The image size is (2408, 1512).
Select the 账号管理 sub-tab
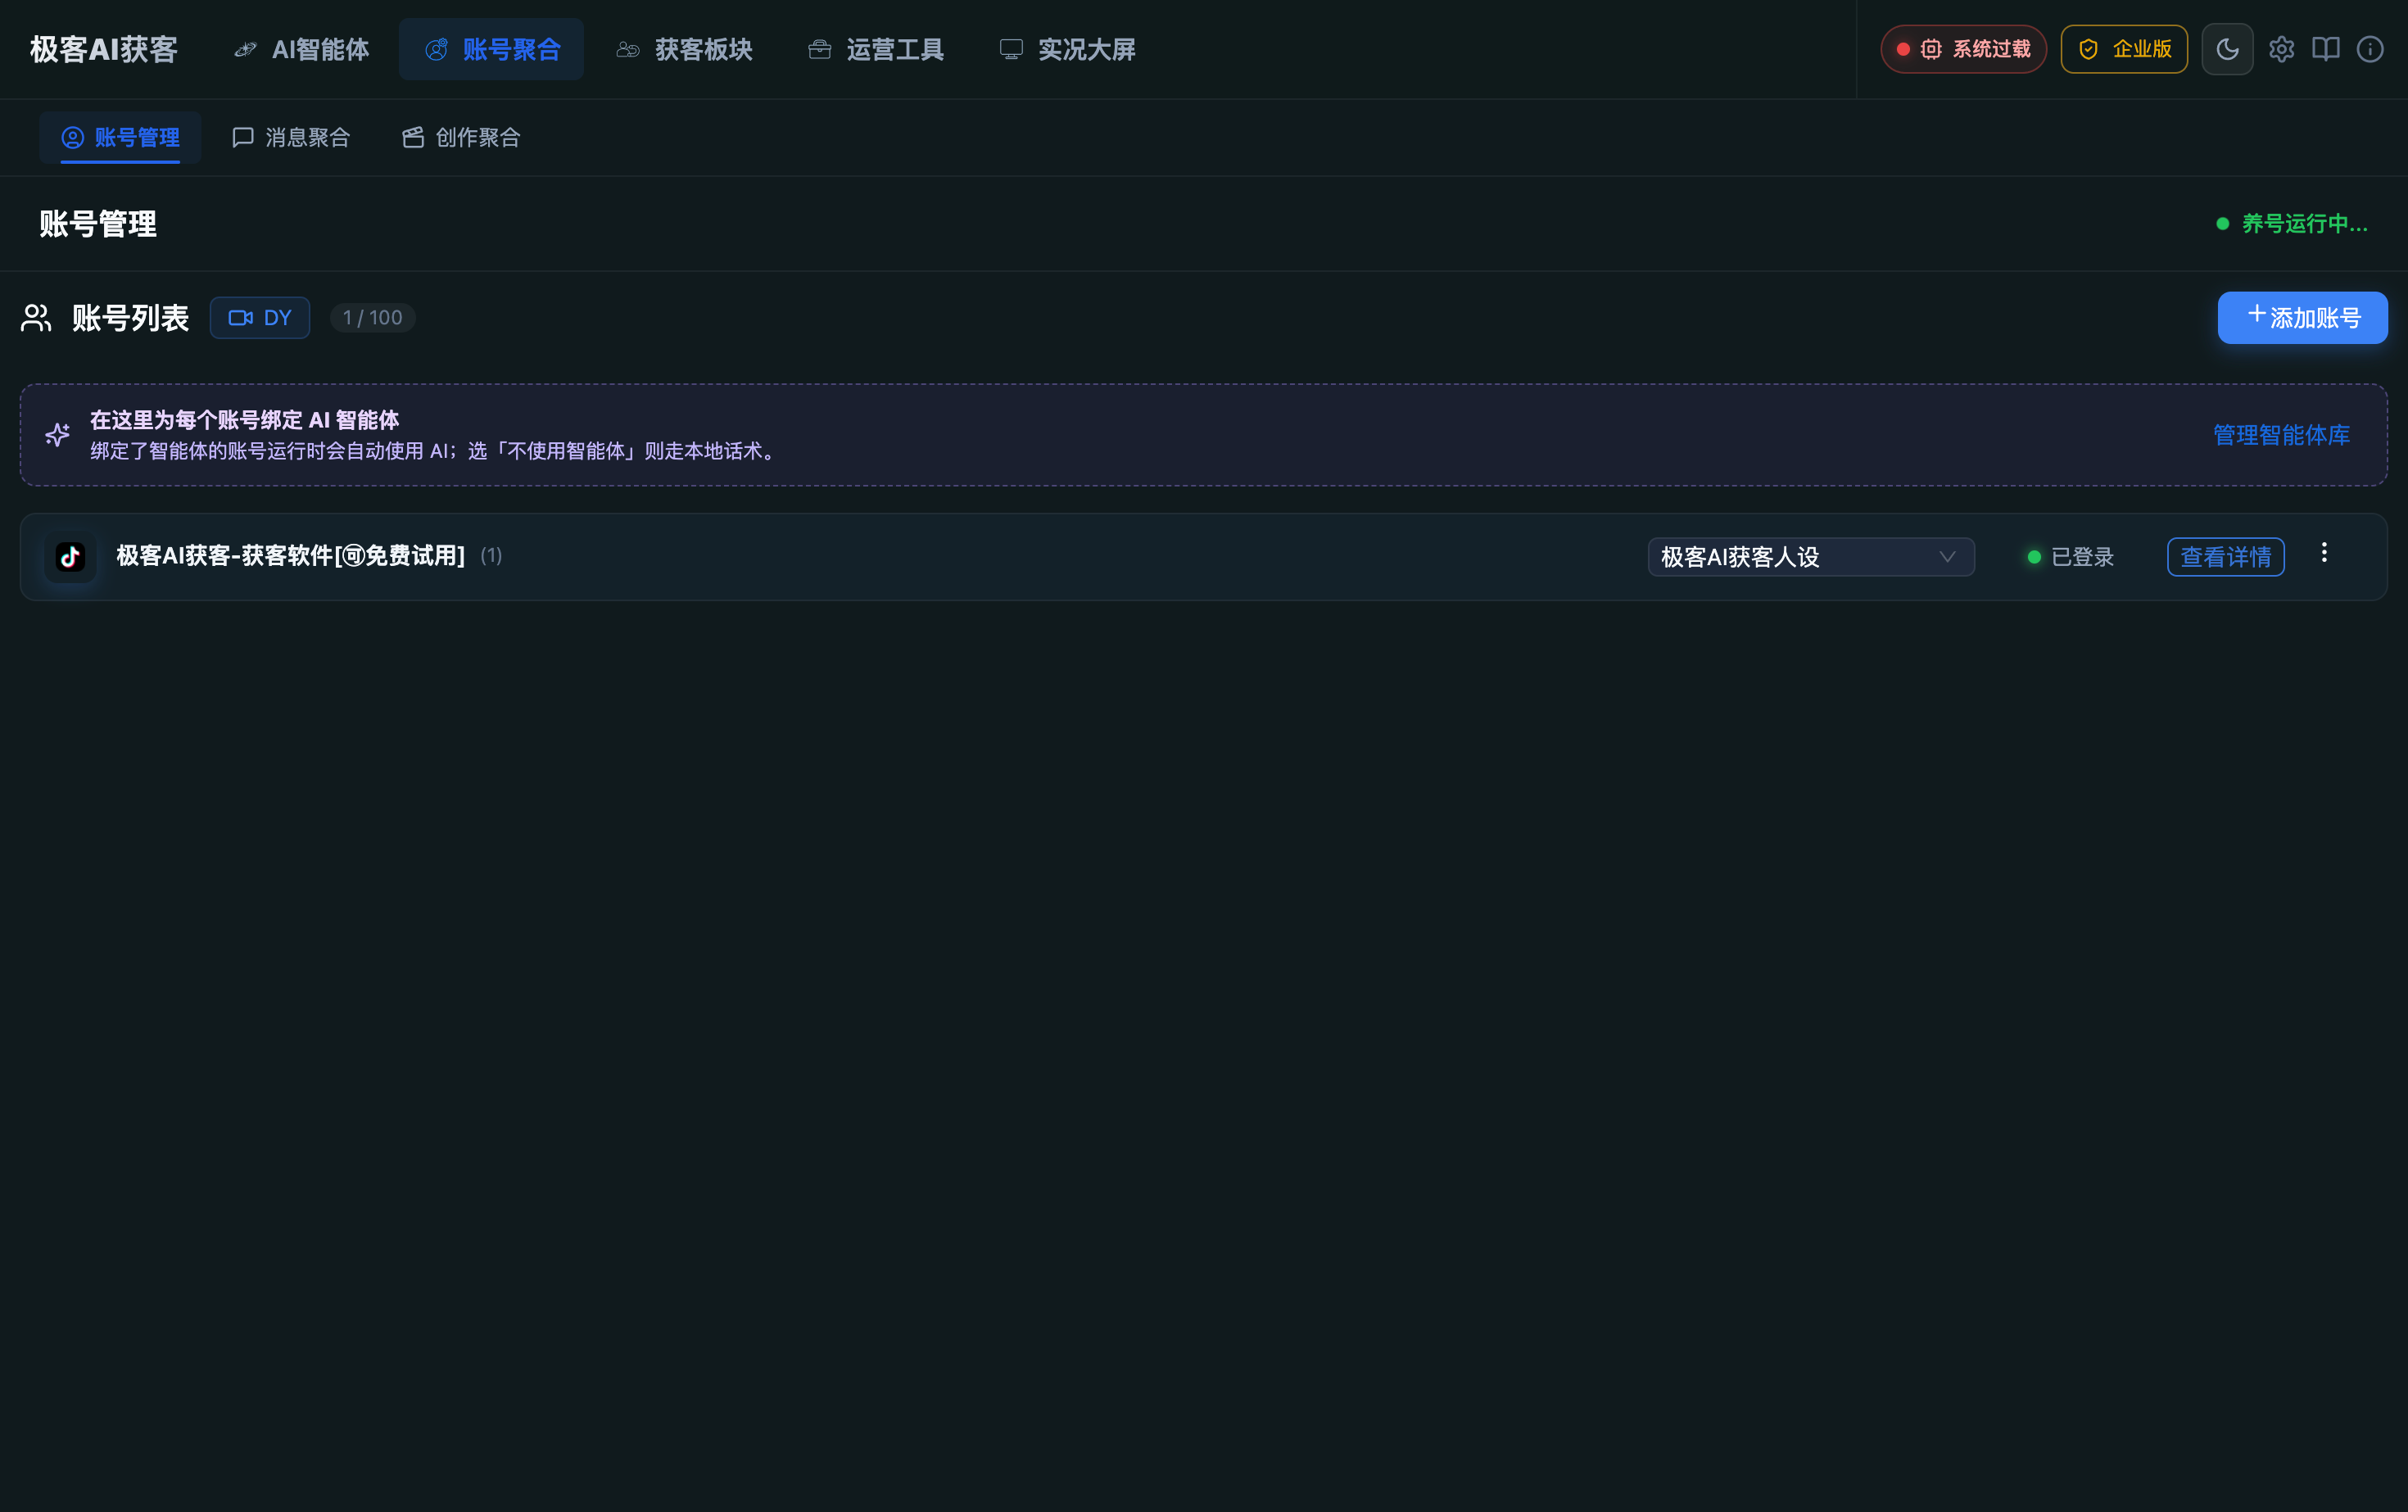coord(120,137)
